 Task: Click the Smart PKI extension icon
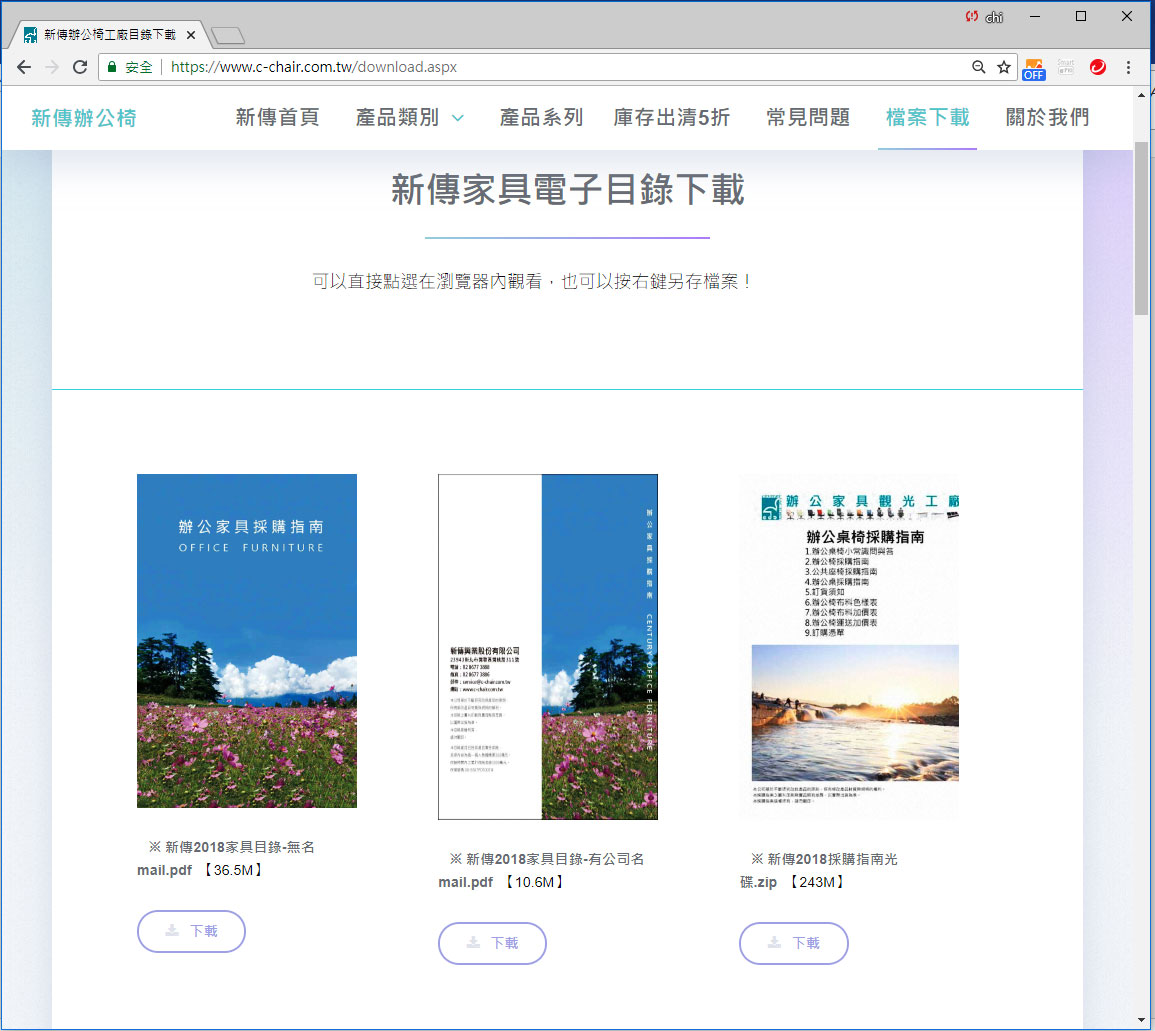click(x=1065, y=67)
